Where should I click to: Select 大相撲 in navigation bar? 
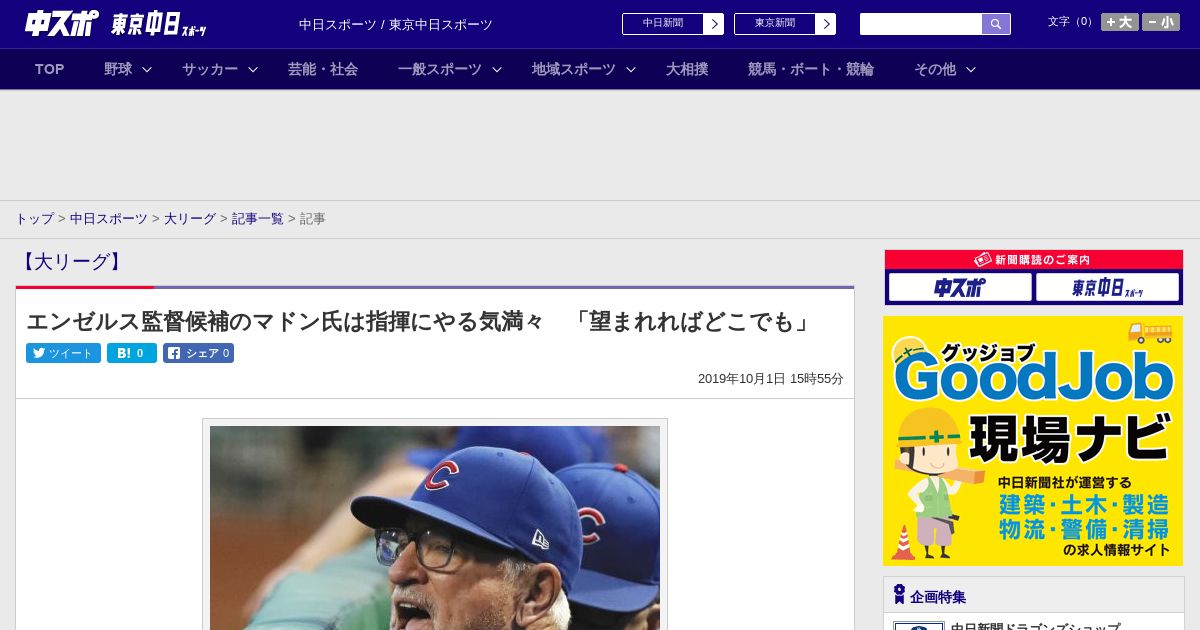[x=687, y=69]
